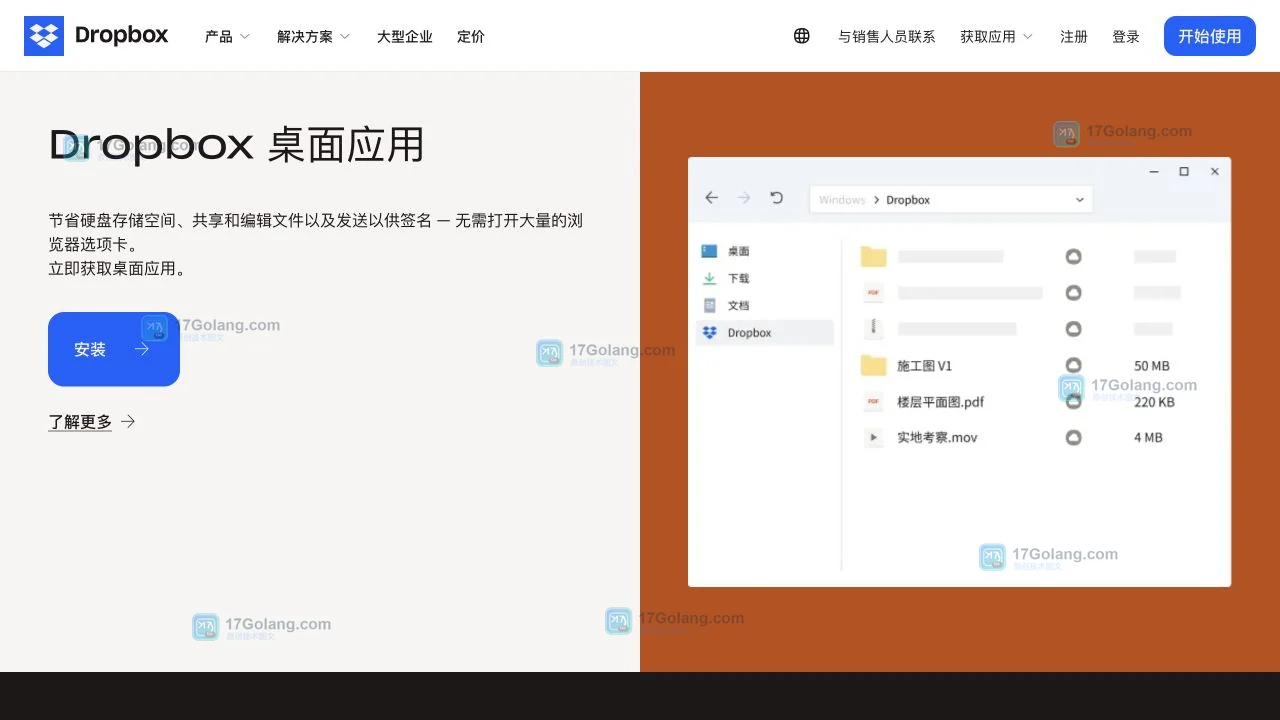This screenshot has width=1280, height=720.
Task: Click cloud sync icon for 施工图 V1
Action: 1073,366
